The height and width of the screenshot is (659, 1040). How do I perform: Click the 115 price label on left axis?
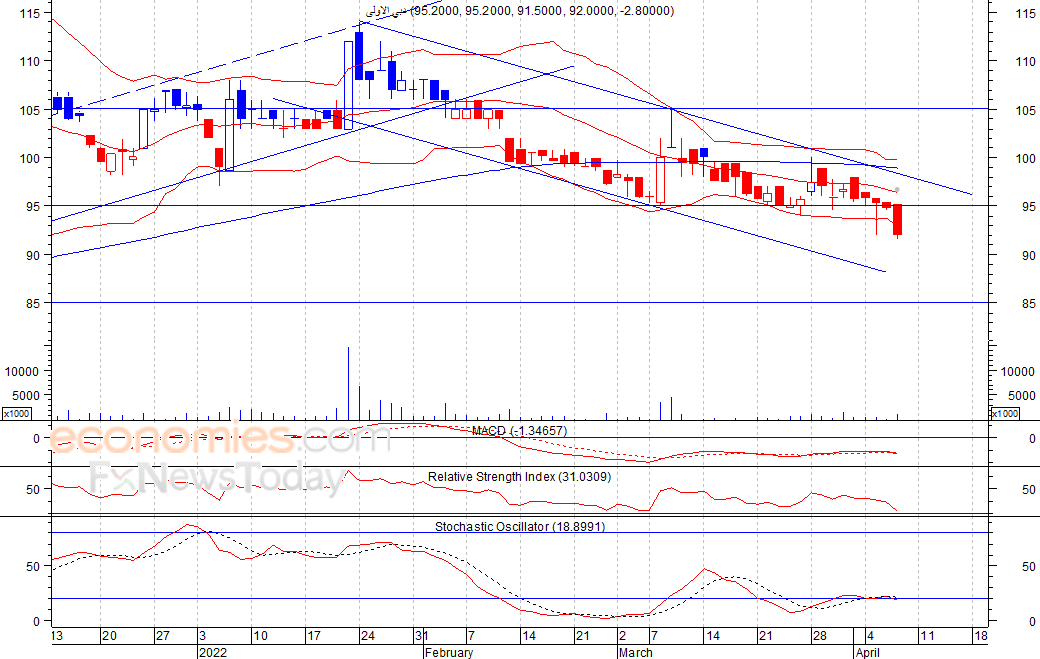[x=30, y=13]
